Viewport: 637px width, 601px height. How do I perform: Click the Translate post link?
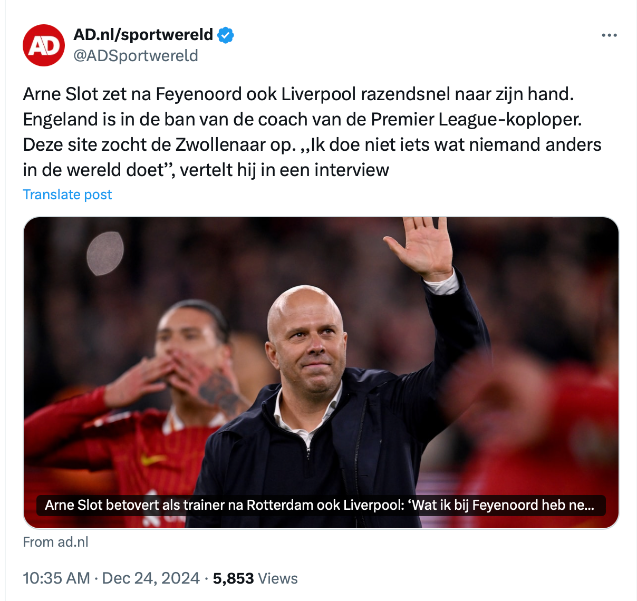click(67, 195)
